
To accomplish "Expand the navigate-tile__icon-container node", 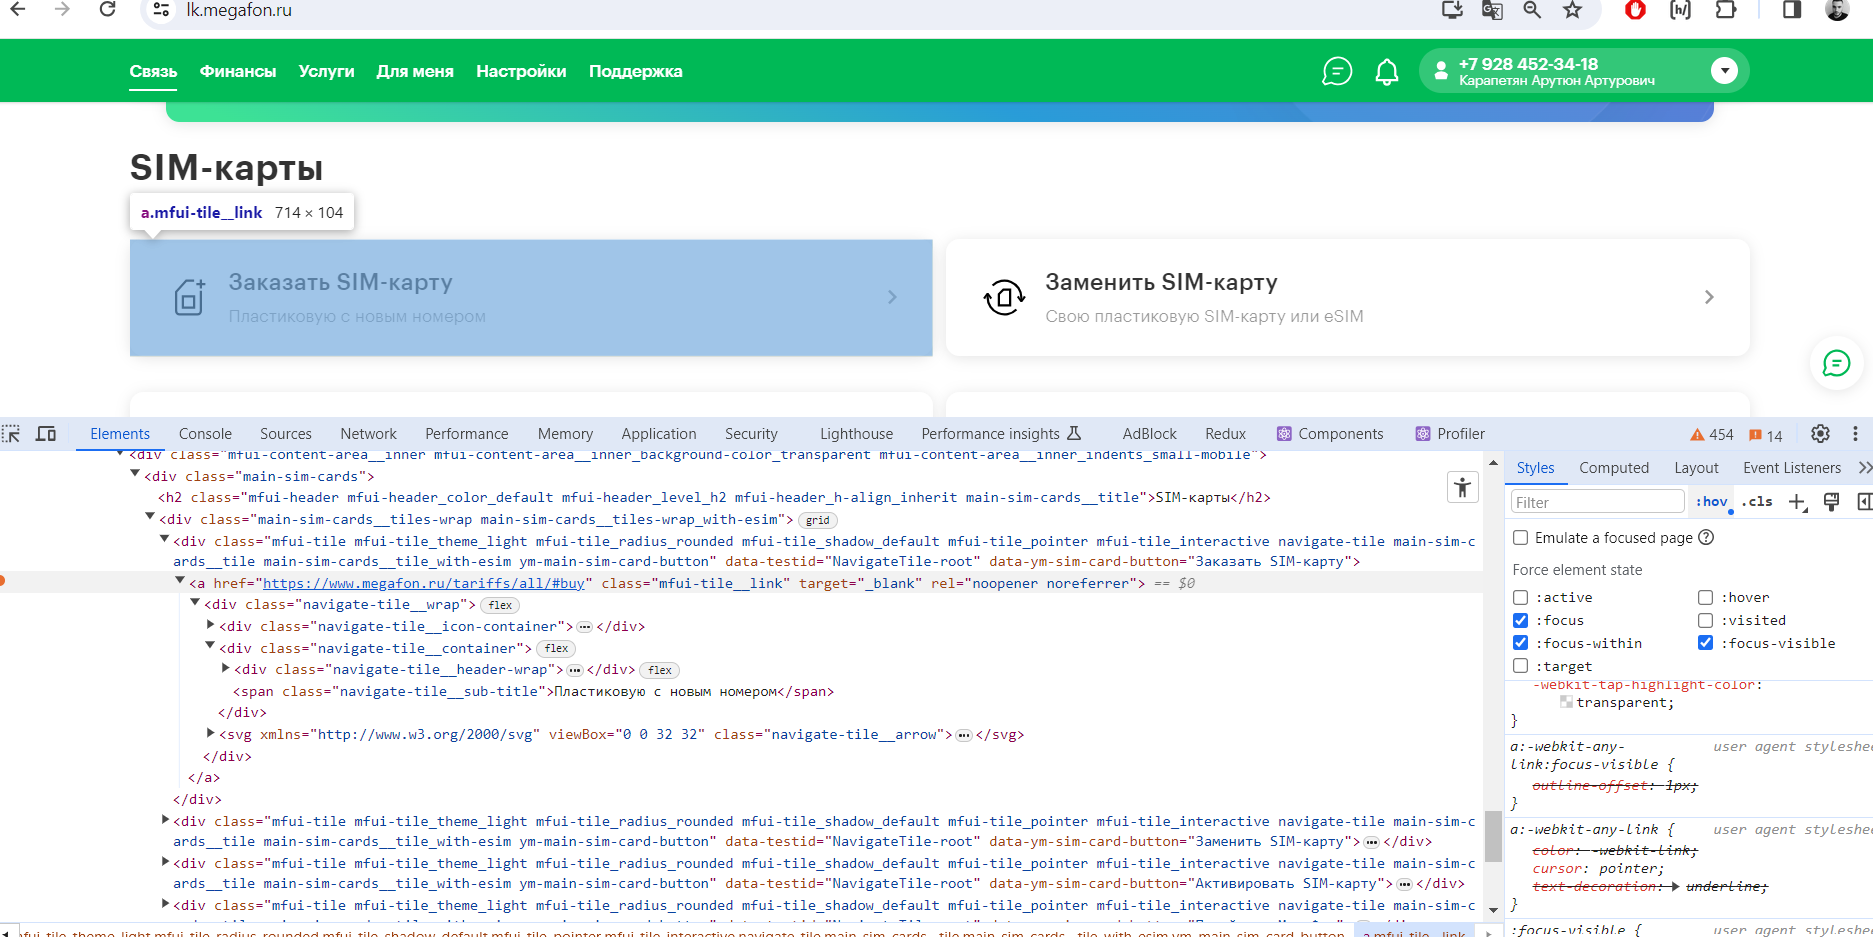I will coord(211,625).
